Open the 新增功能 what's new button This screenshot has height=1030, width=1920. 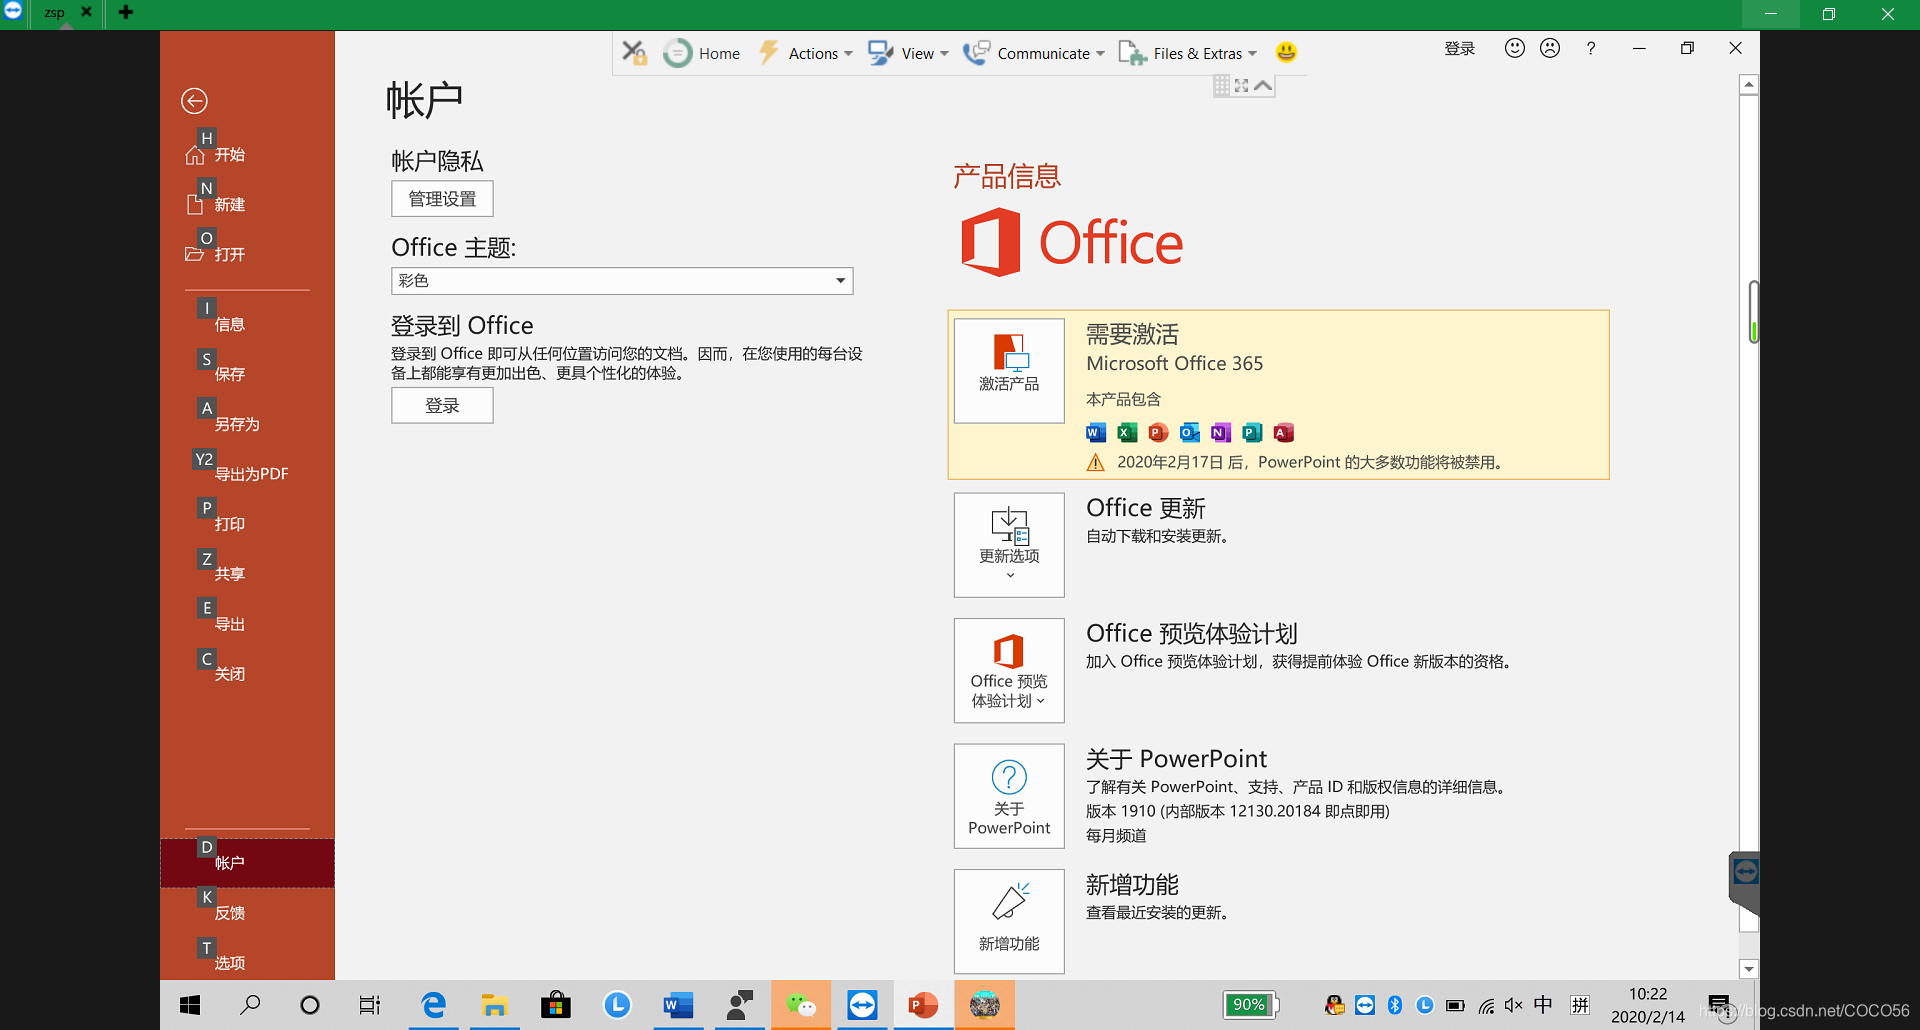[x=1009, y=921]
